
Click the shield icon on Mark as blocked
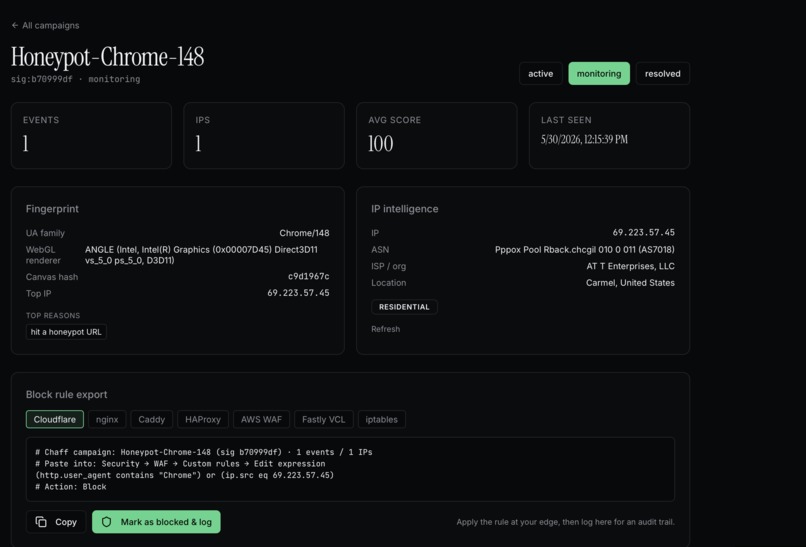tap(106, 522)
